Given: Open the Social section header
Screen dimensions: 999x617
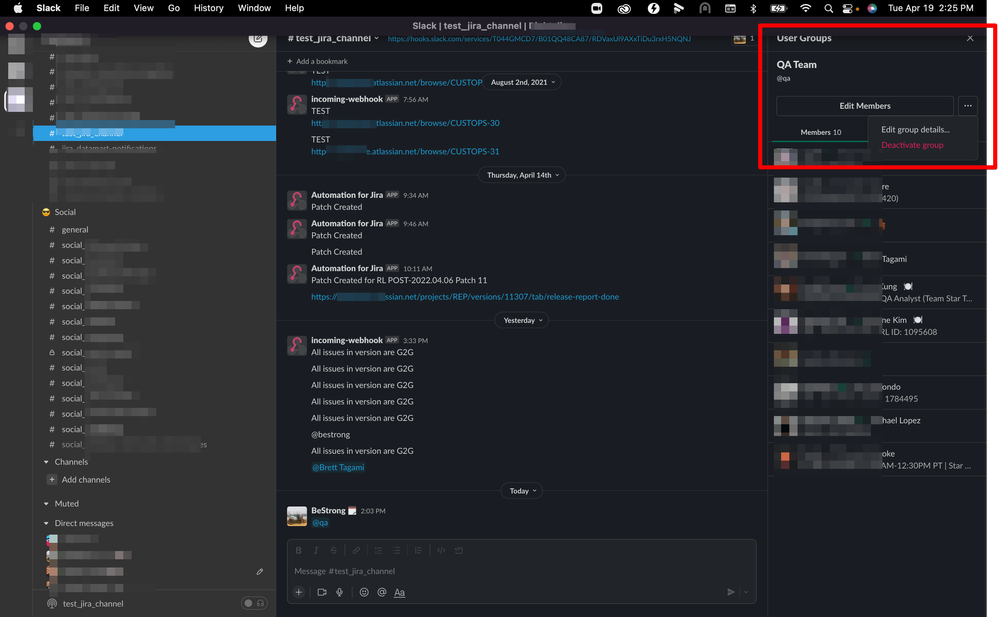Looking at the screenshot, I should point(64,212).
